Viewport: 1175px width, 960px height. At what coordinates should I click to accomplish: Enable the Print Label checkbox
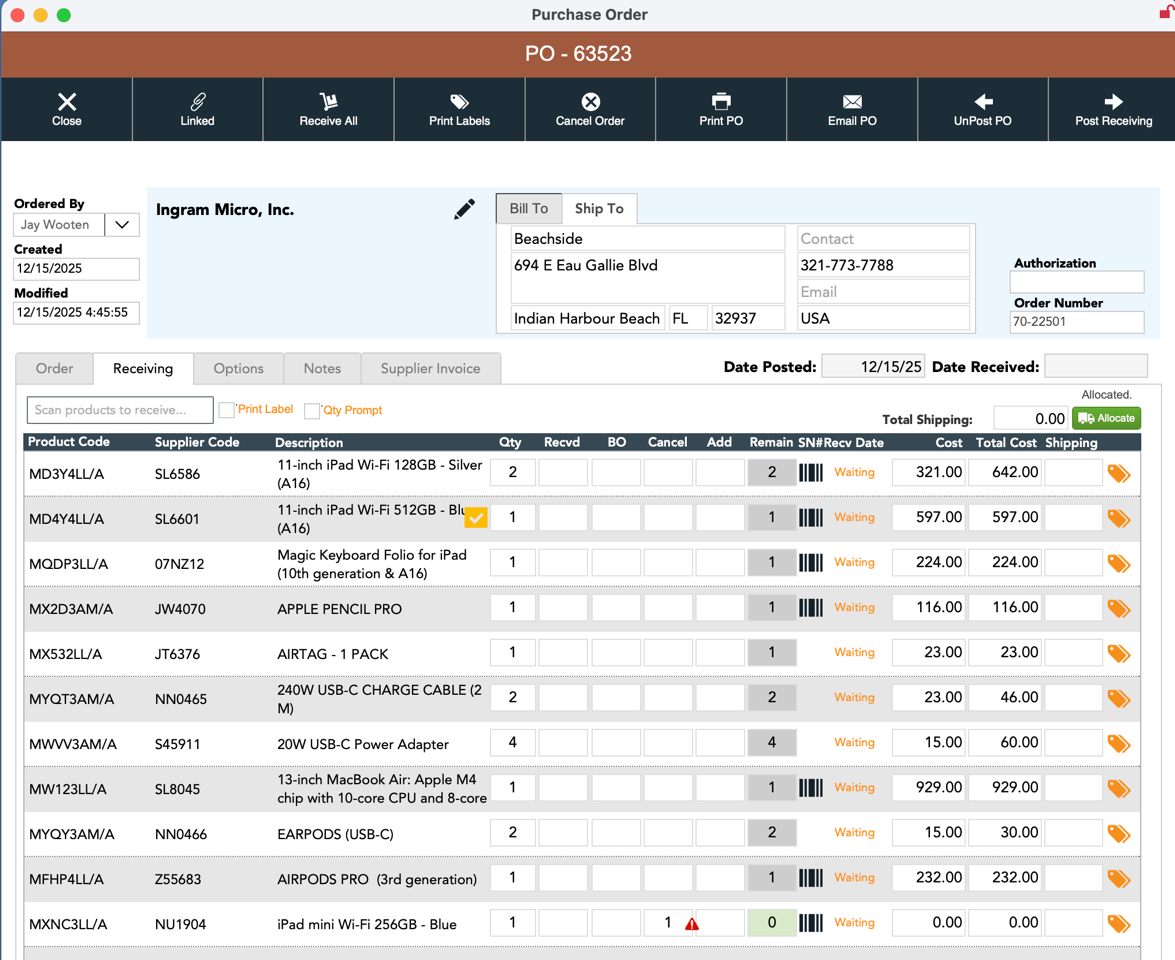point(227,410)
